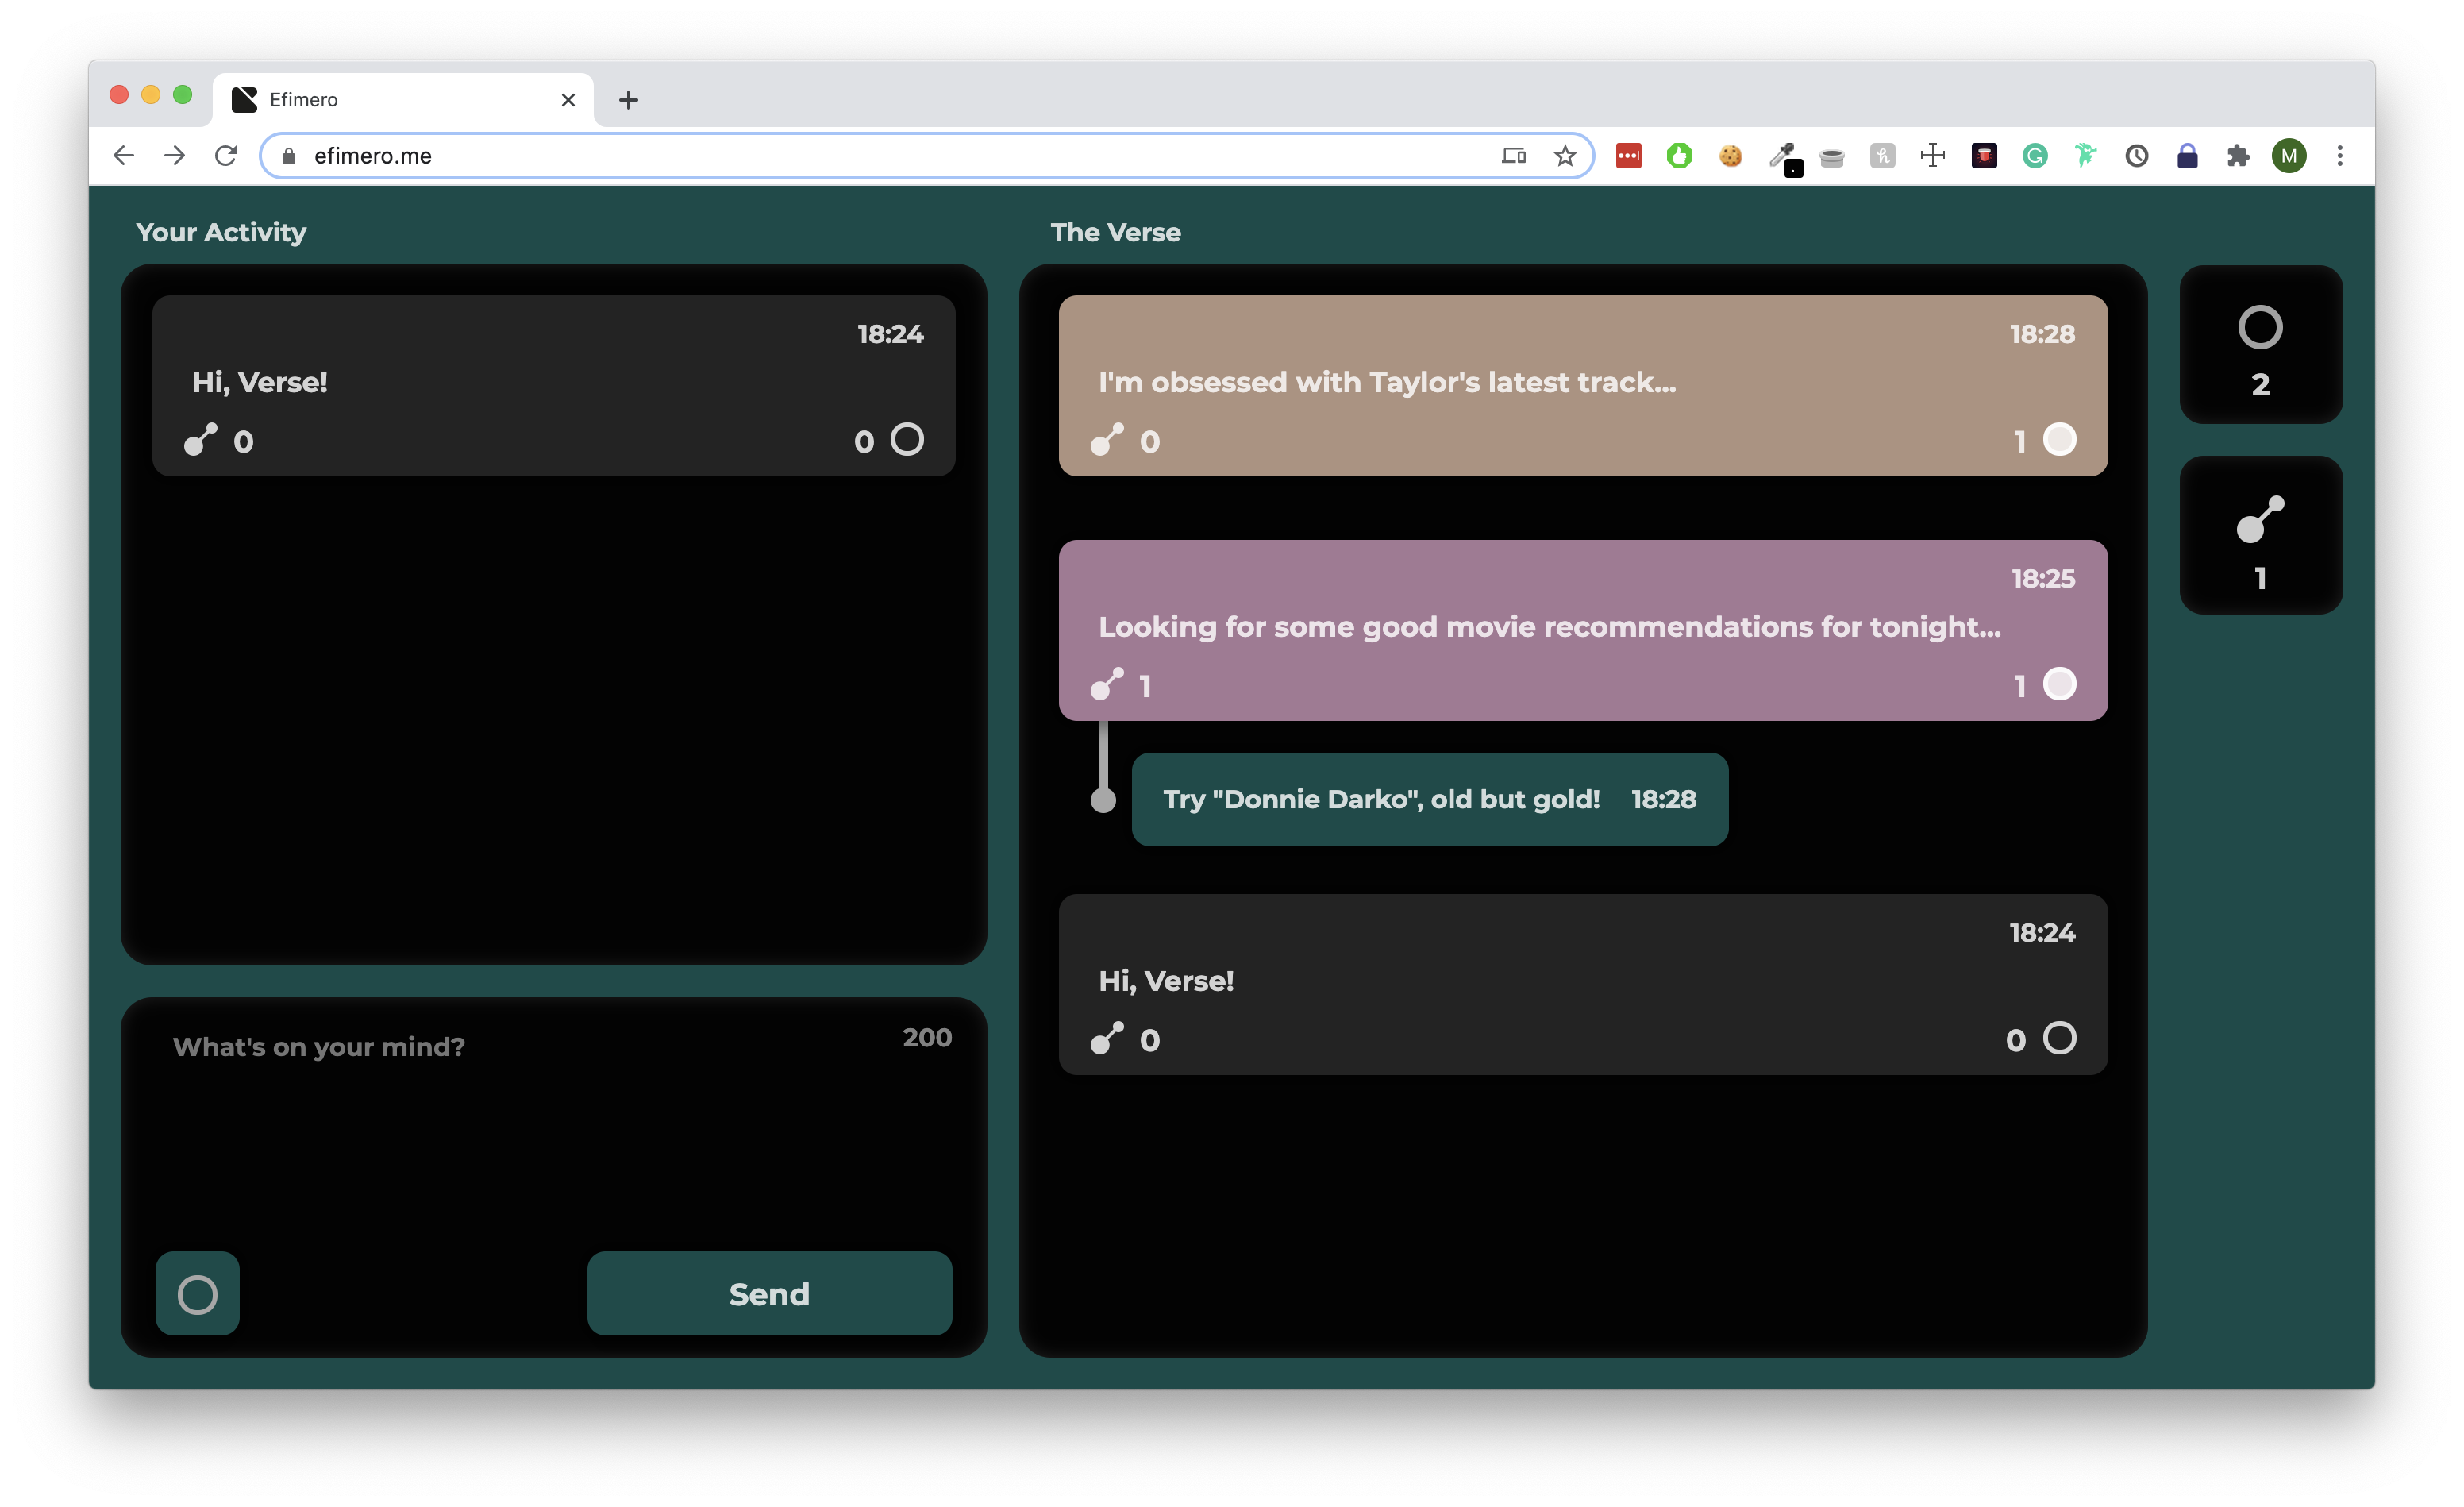Click the reply icon on Verse's Hi, Verse! post

click(x=1107, y=1039)
